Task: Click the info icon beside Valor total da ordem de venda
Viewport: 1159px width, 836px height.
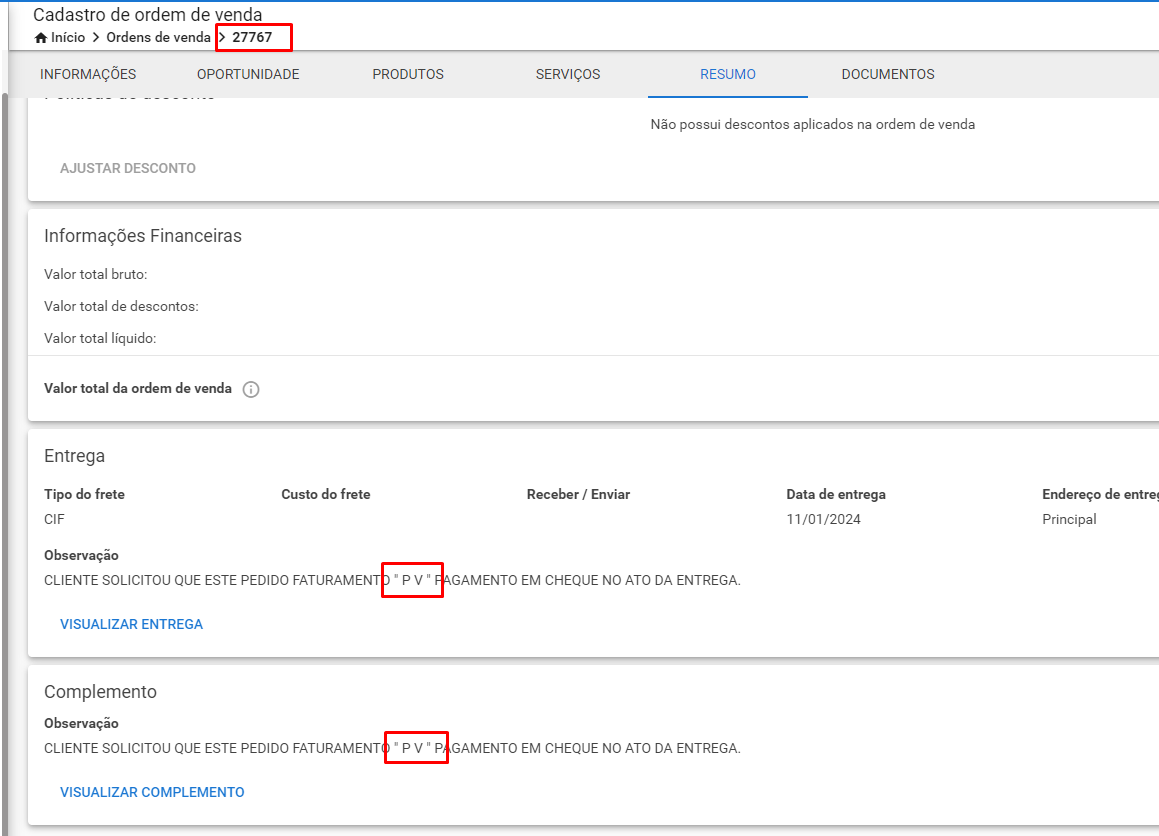Action: 251,390
